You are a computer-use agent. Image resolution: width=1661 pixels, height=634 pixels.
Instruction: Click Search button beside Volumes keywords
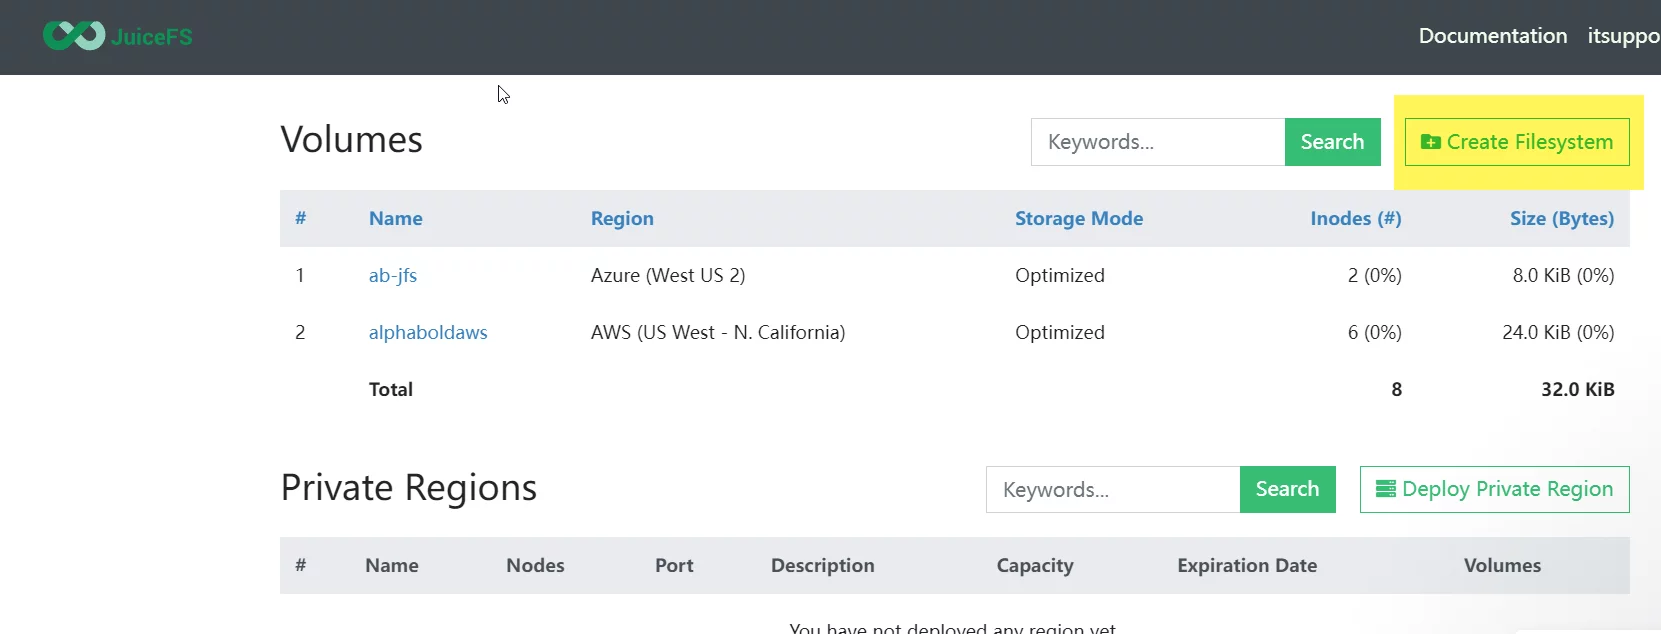[1332, 142]
